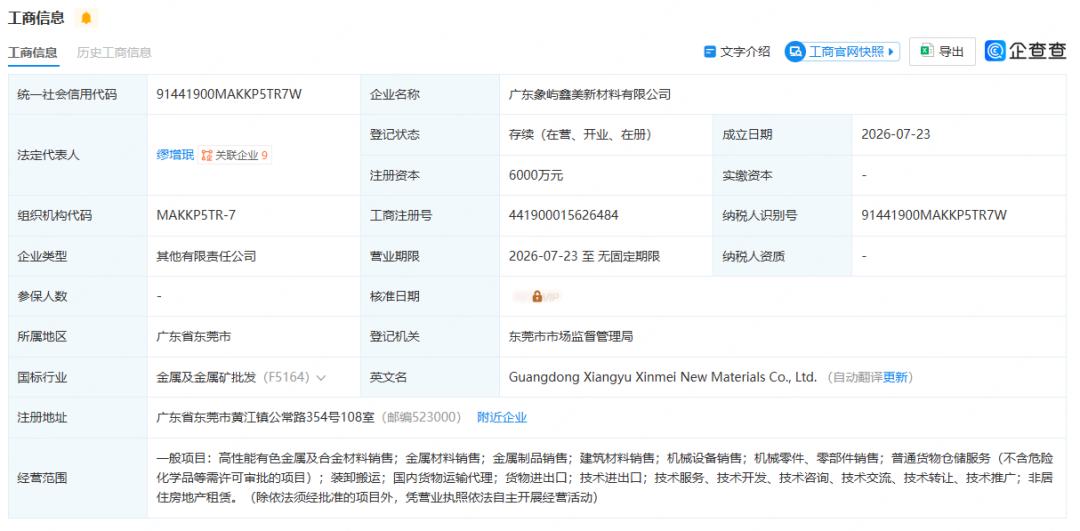Click region value 广东省东莞市

(x=194, y=337)
